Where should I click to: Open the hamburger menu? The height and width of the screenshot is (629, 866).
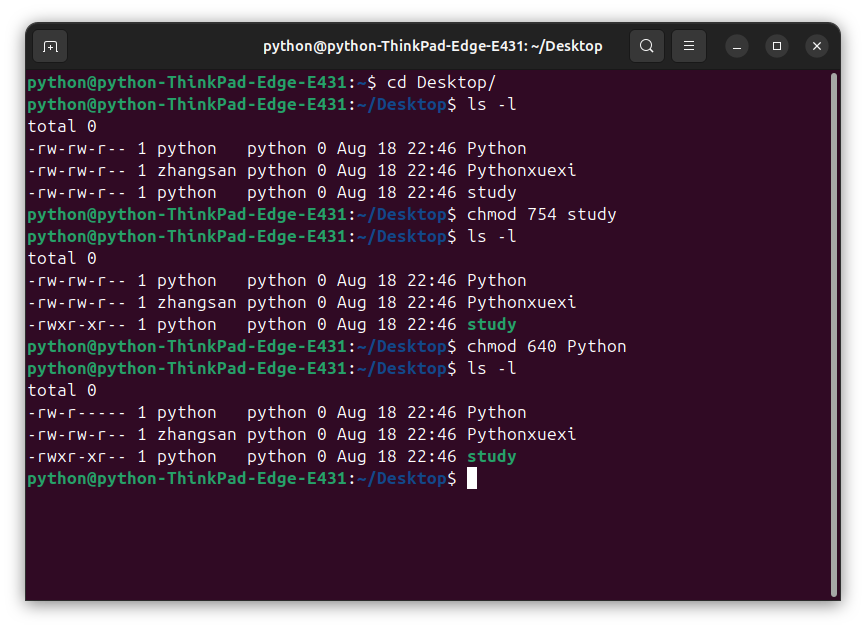tap(689, 46)
